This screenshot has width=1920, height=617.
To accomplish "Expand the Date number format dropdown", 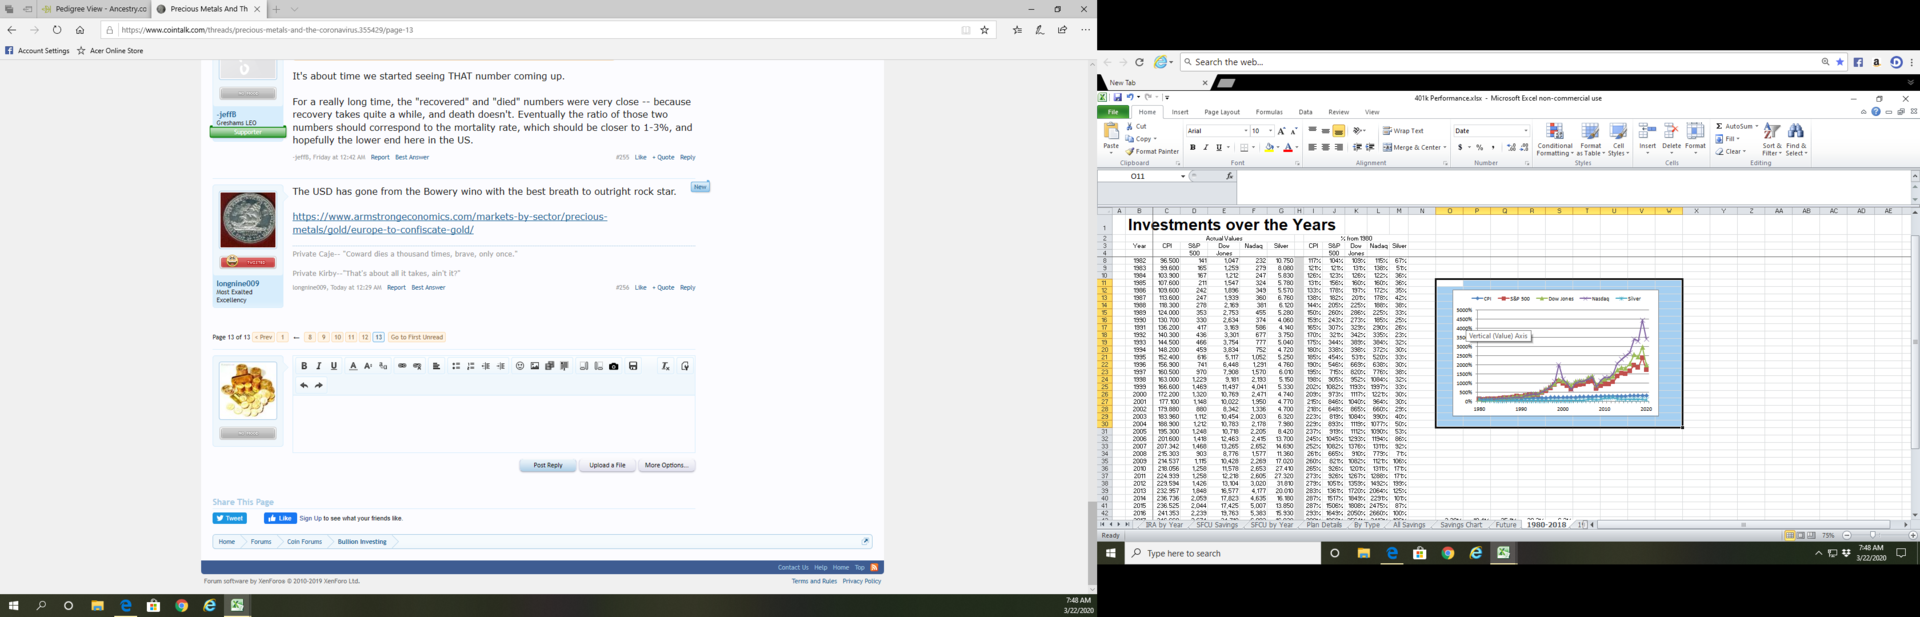I will coord(1525,131).
